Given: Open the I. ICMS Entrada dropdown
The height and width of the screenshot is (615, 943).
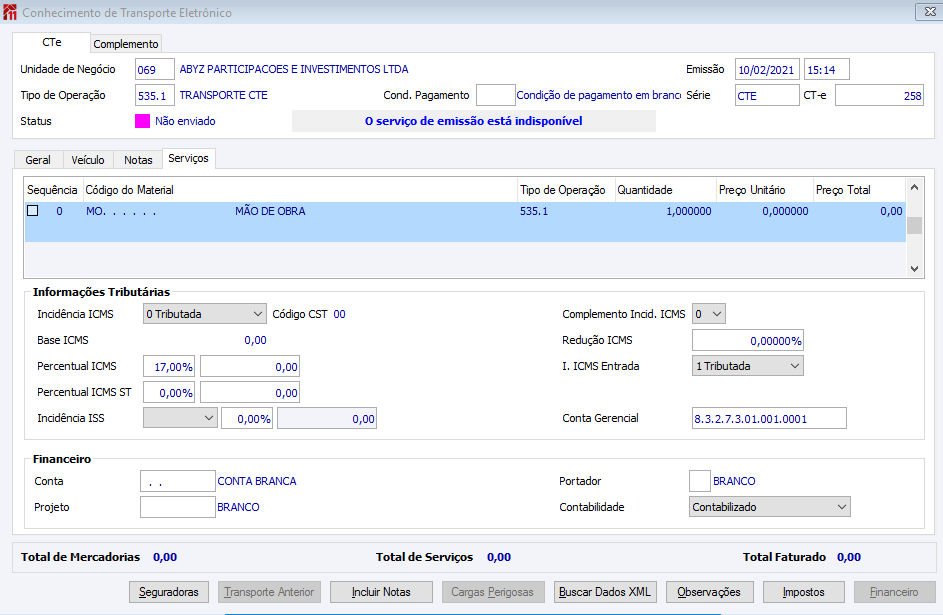Looking at the screenshot, I should coord(748,366).
